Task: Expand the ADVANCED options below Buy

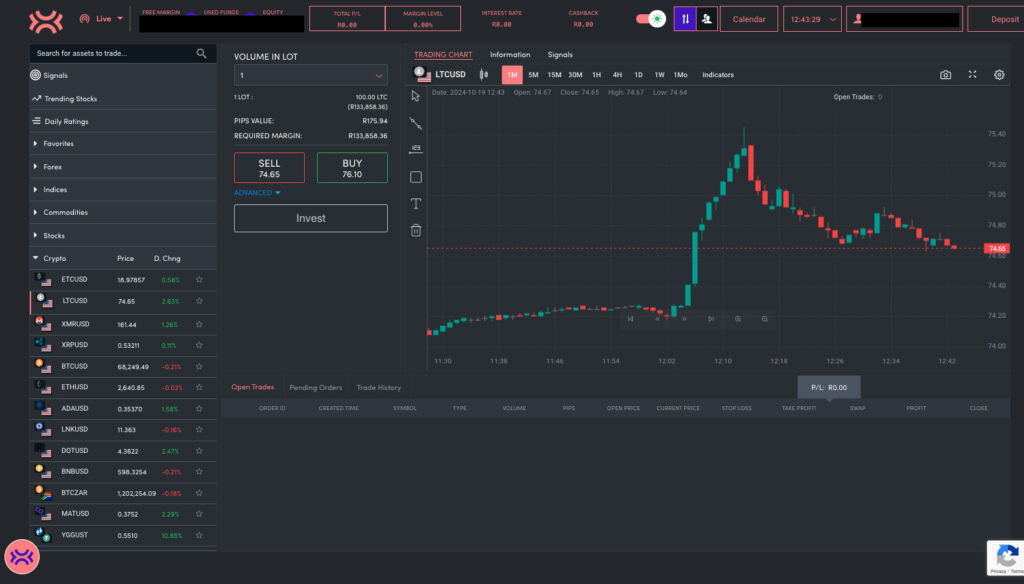Action: (x=258, y=192)
